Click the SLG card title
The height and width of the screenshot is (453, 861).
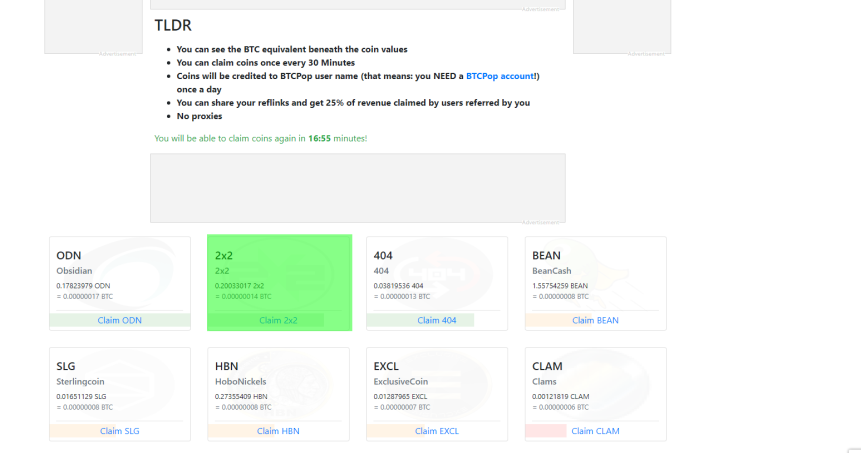(66, 366)
